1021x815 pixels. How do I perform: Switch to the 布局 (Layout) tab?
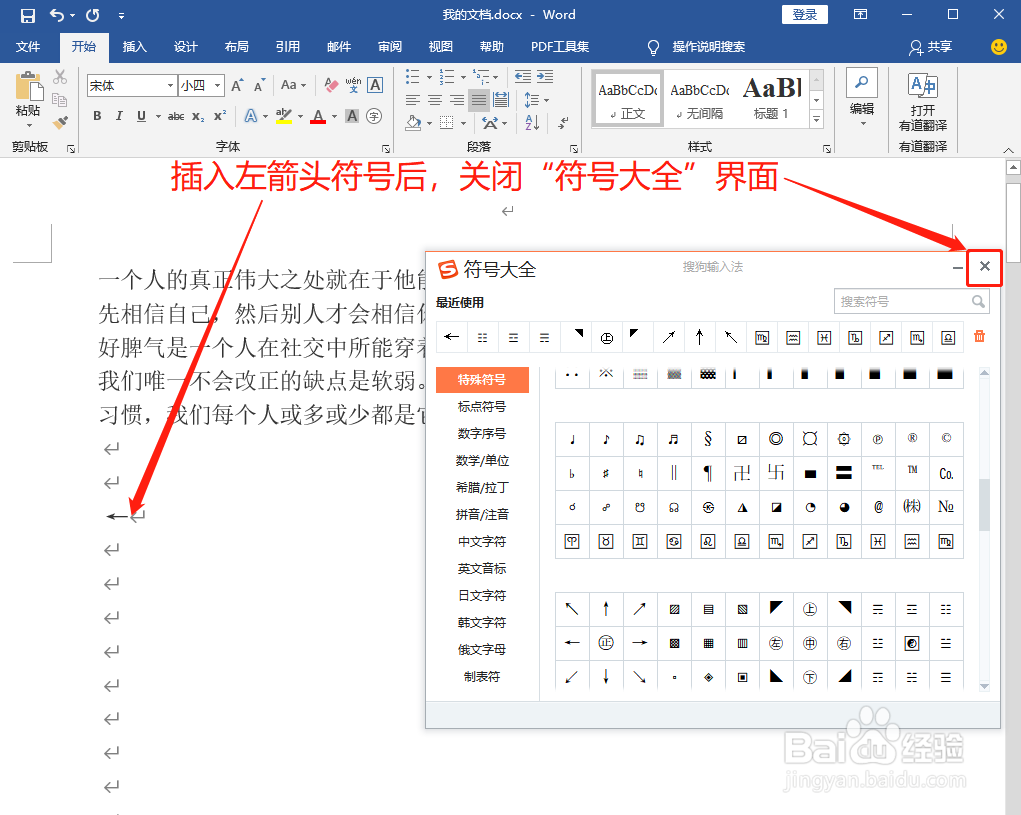(x=236, y=47)
